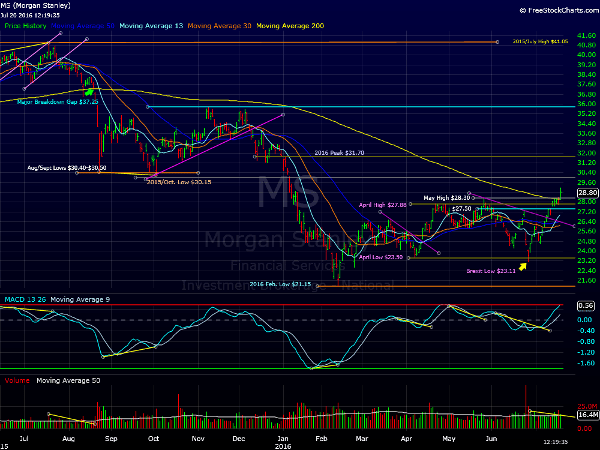Screen dimensions: 600x450
Task: Click the Jan month label on time axis
Action: (x=282, y=439)
